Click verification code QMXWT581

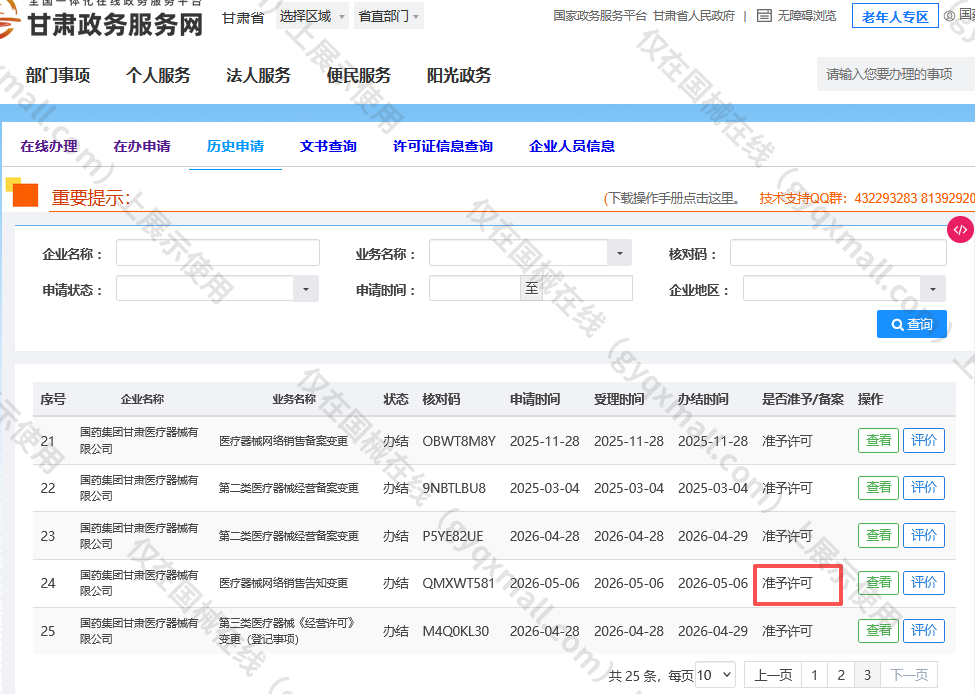[458, 583]
